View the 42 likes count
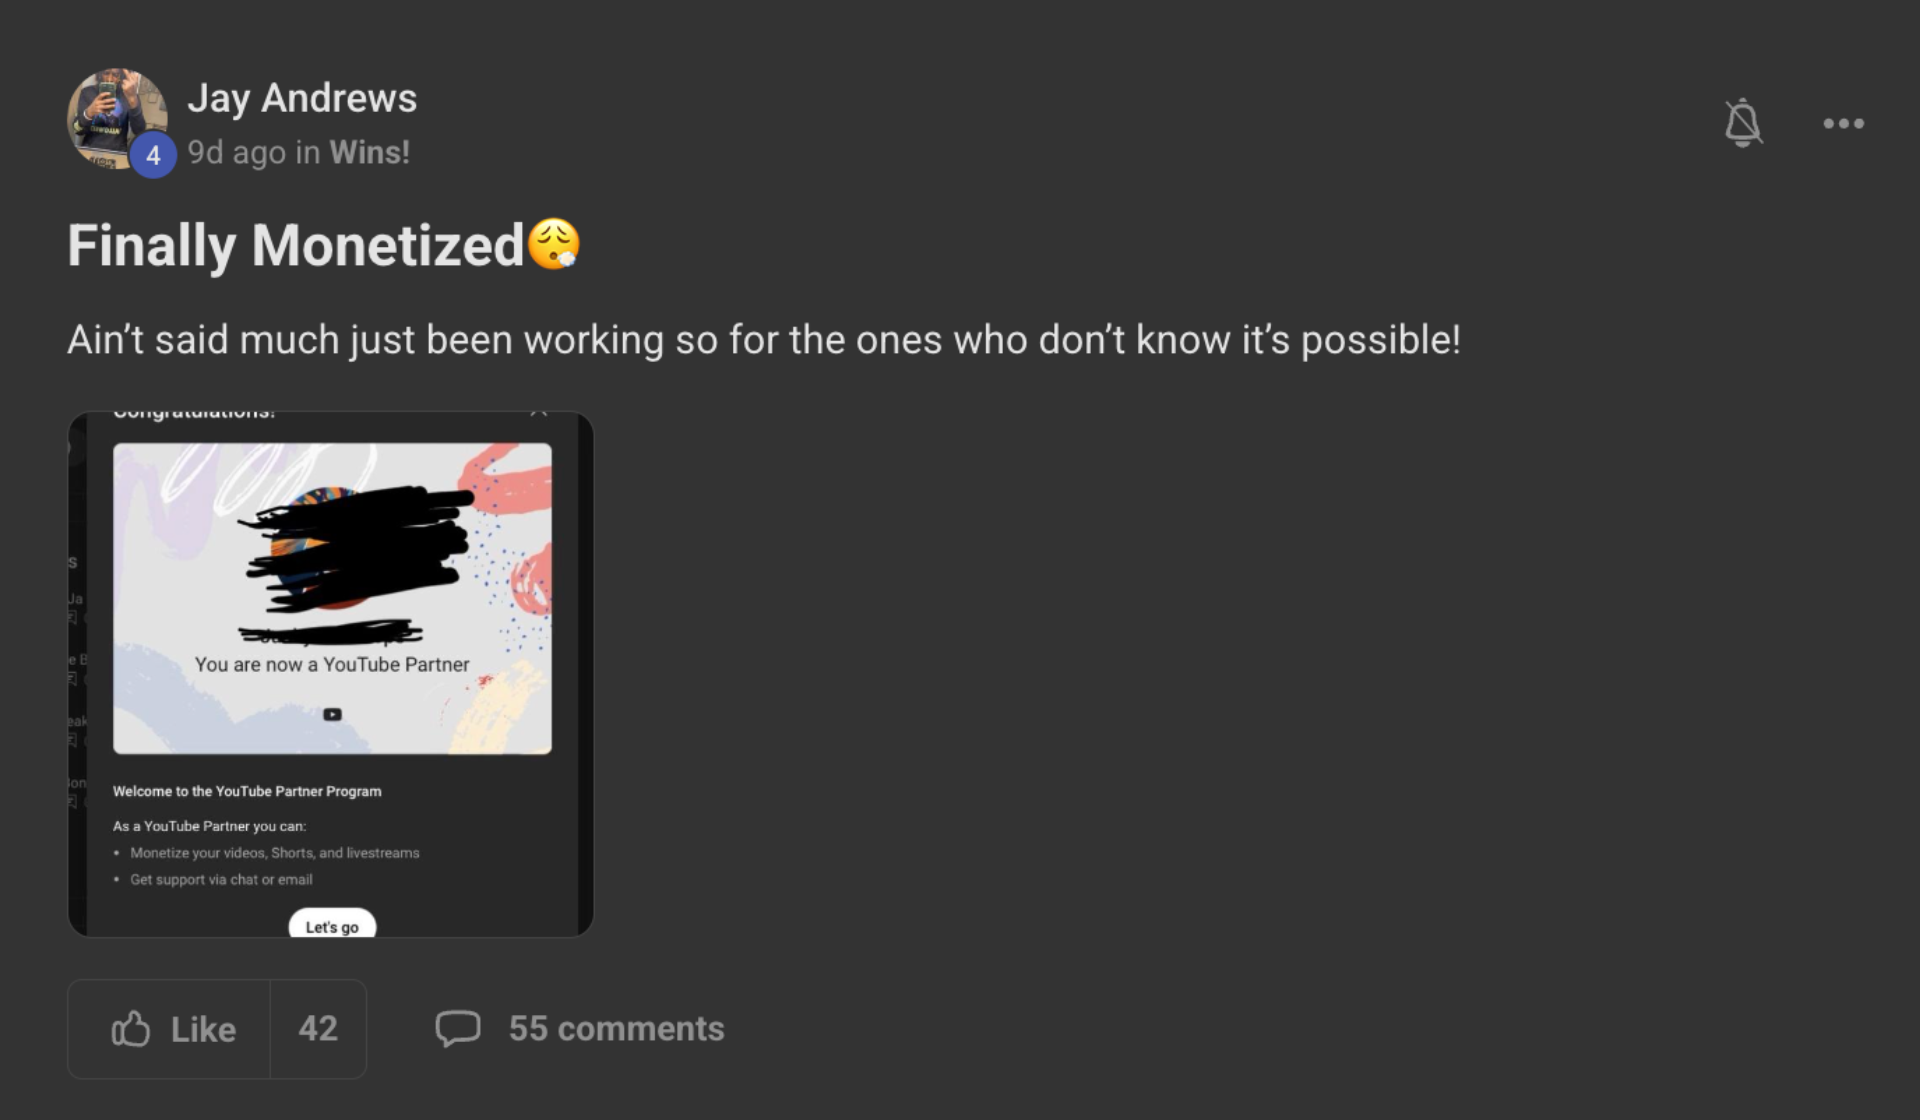The height and width of the screenshot is (1120, 1920). [x=318, y=1028]
